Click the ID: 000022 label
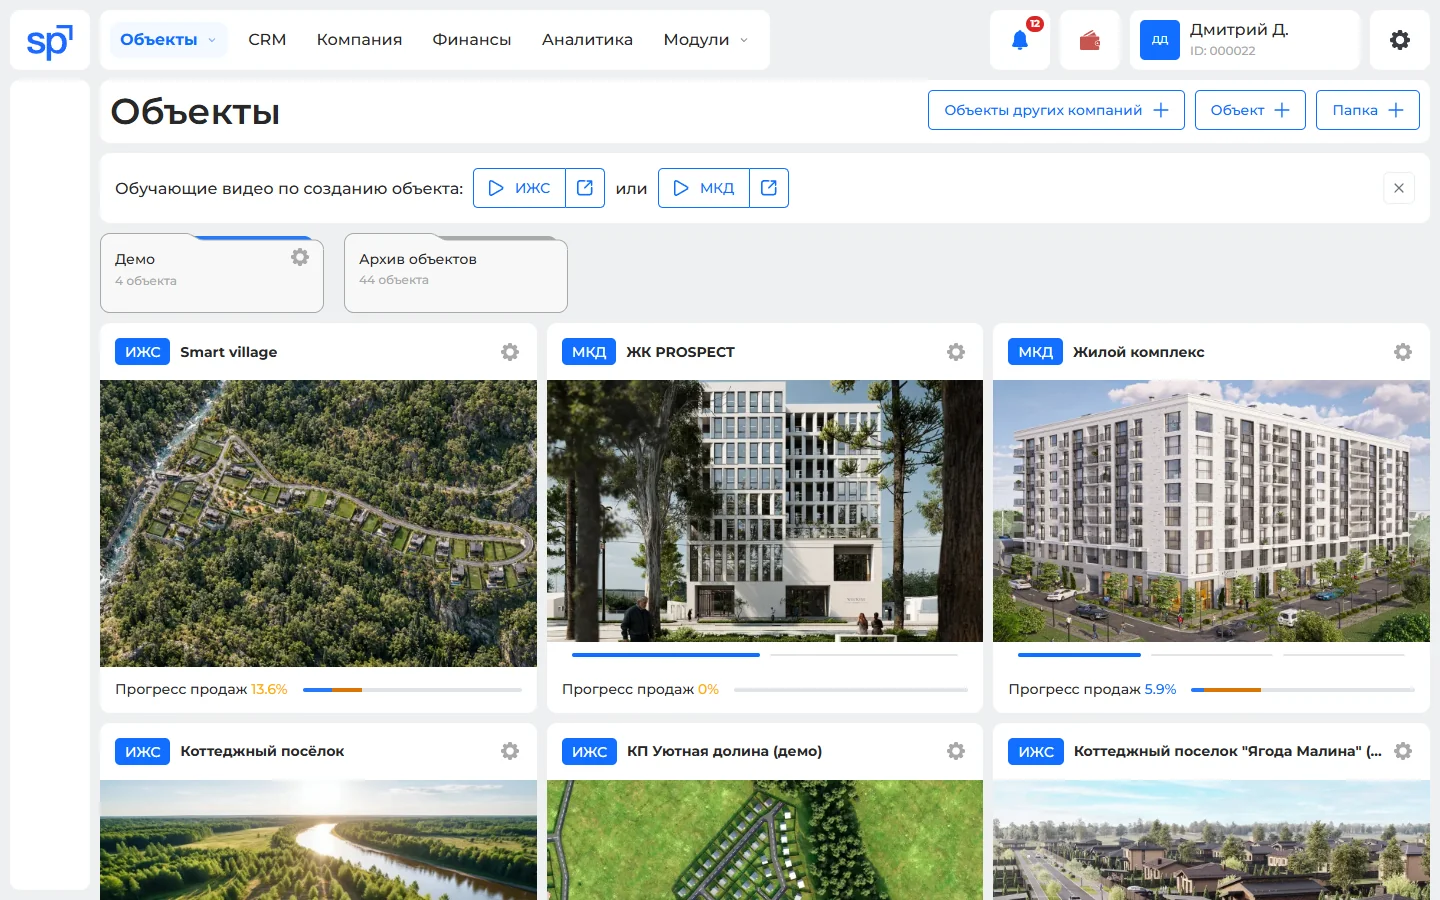Screen dimensions: 1440x900 point(1222,51)
